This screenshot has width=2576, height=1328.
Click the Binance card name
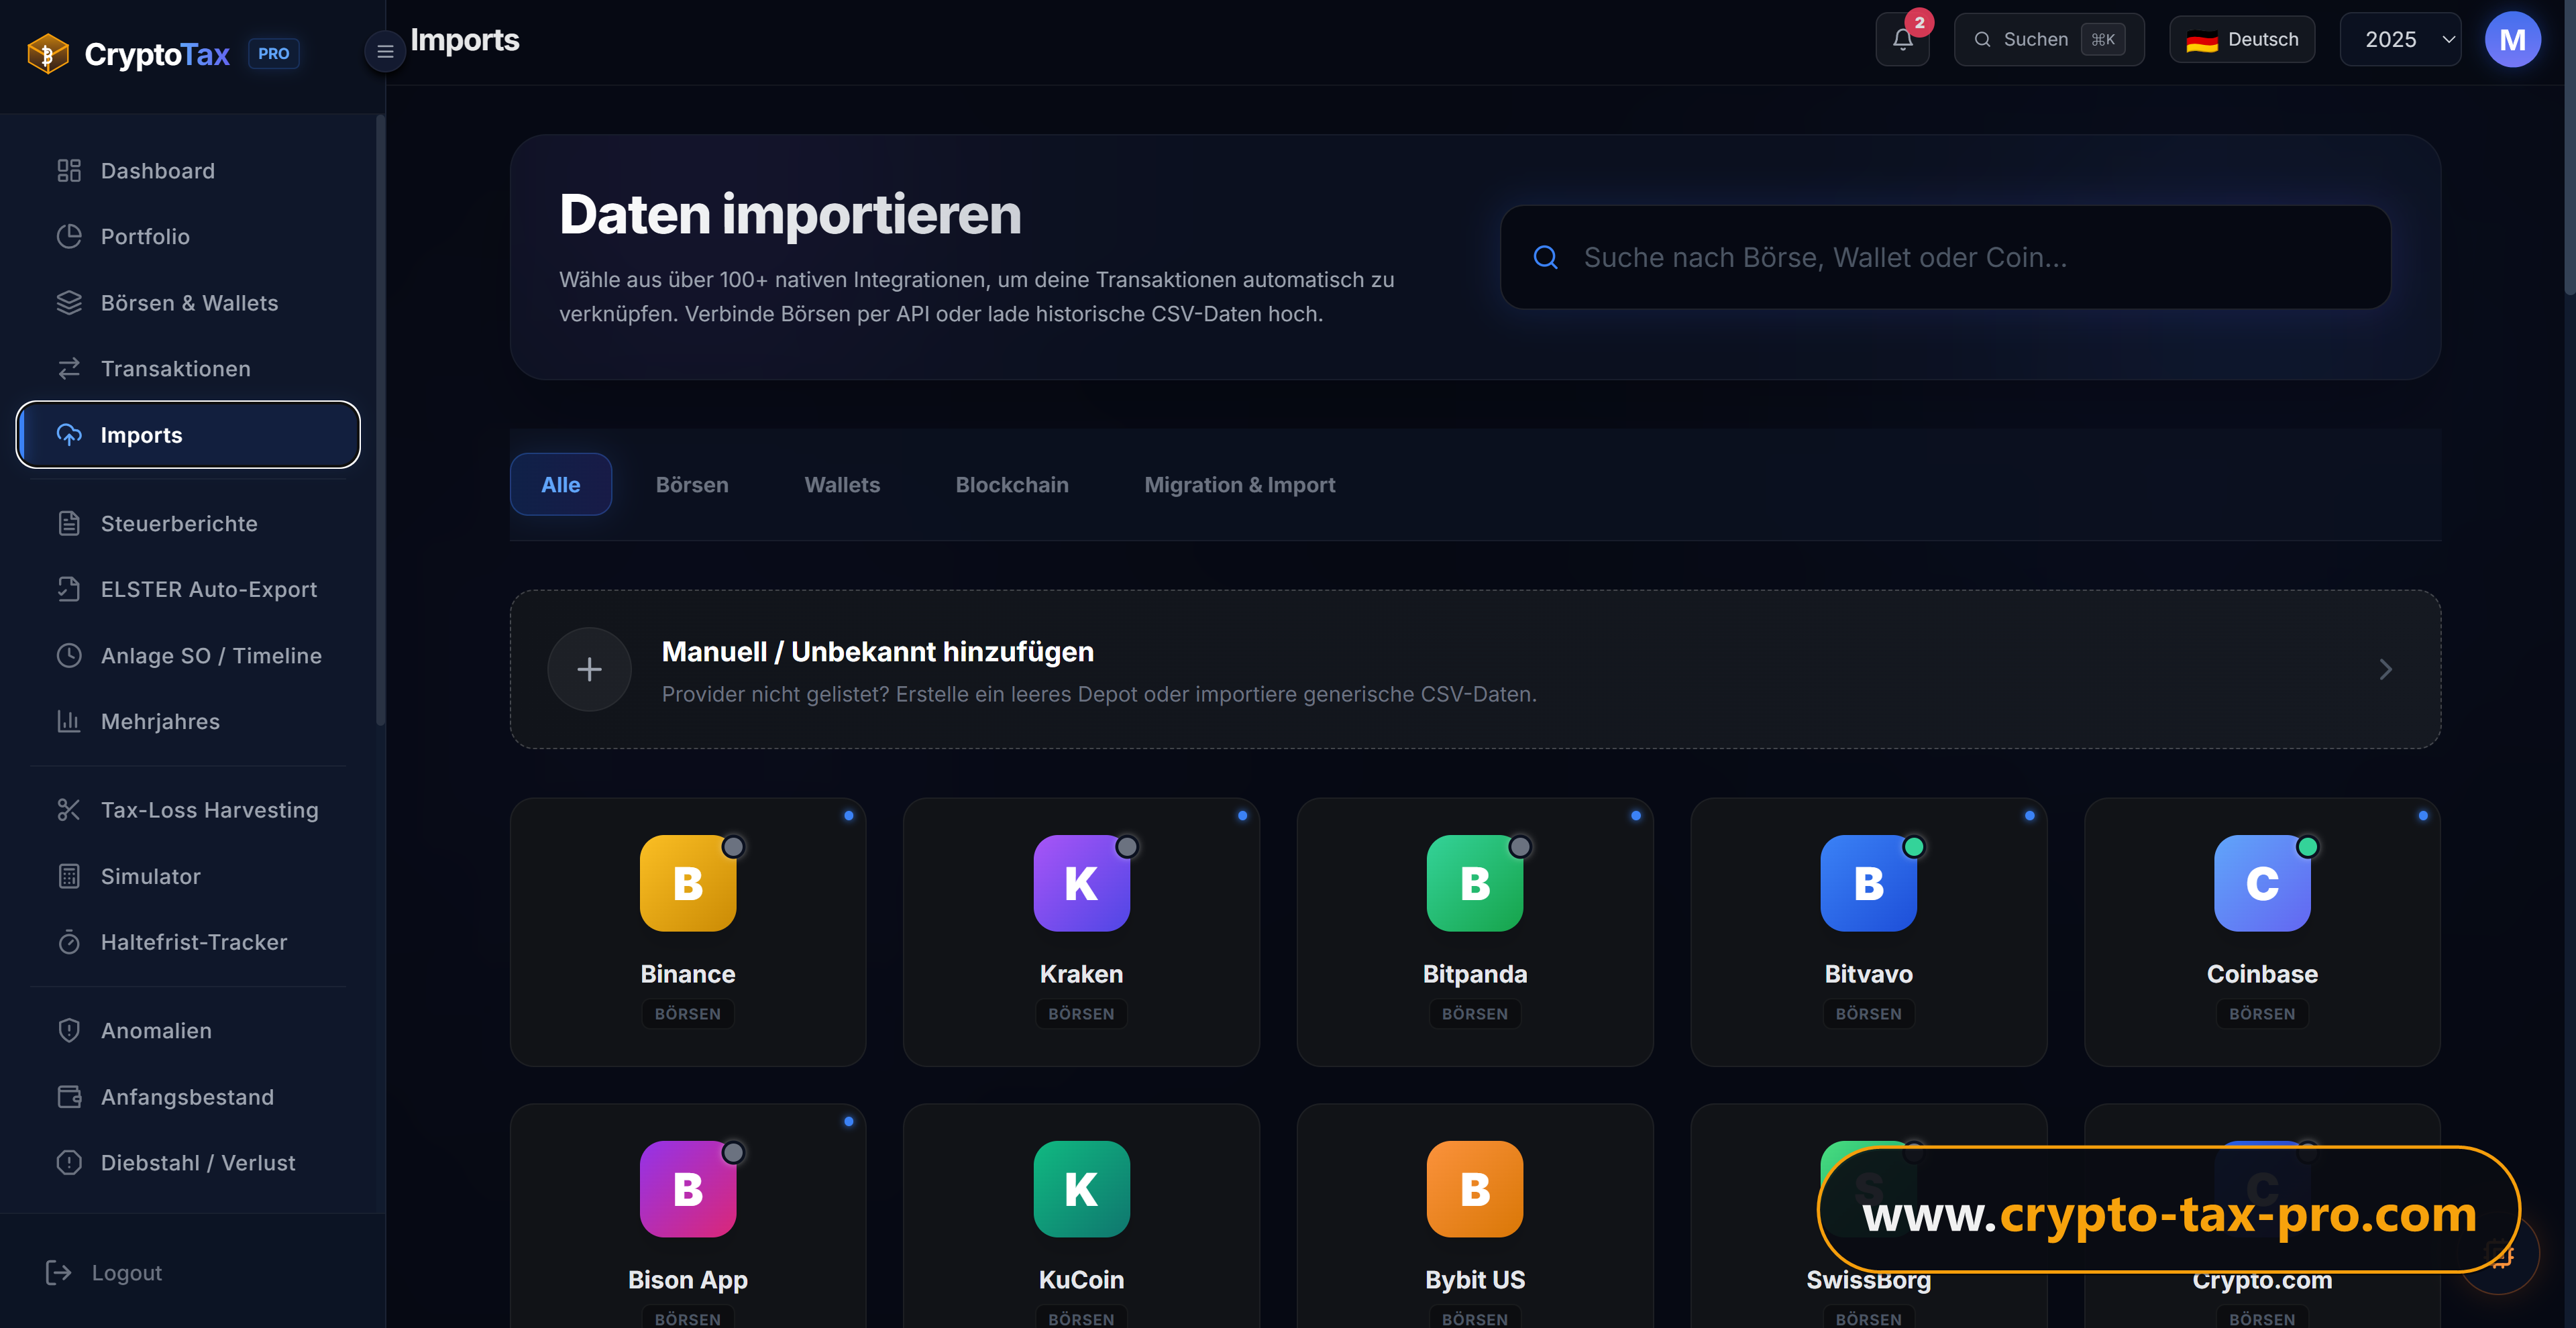coord(688,974)
